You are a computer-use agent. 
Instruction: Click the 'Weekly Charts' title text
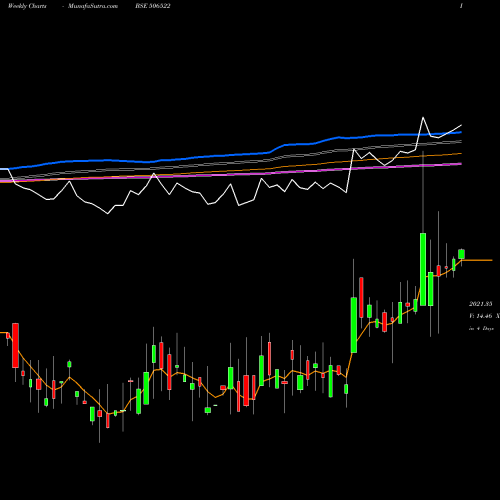[x=27, y=6]
